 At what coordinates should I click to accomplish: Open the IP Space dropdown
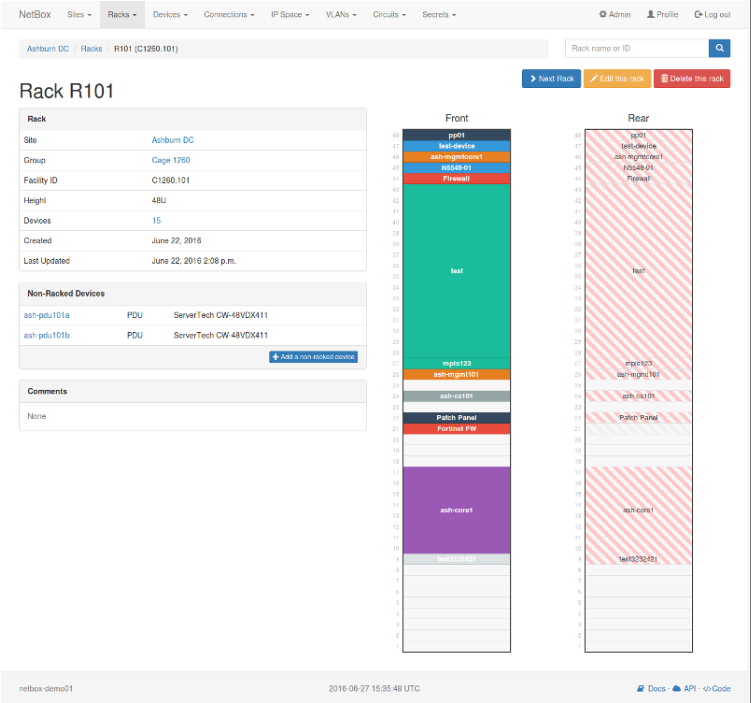[x=290, y=14]
